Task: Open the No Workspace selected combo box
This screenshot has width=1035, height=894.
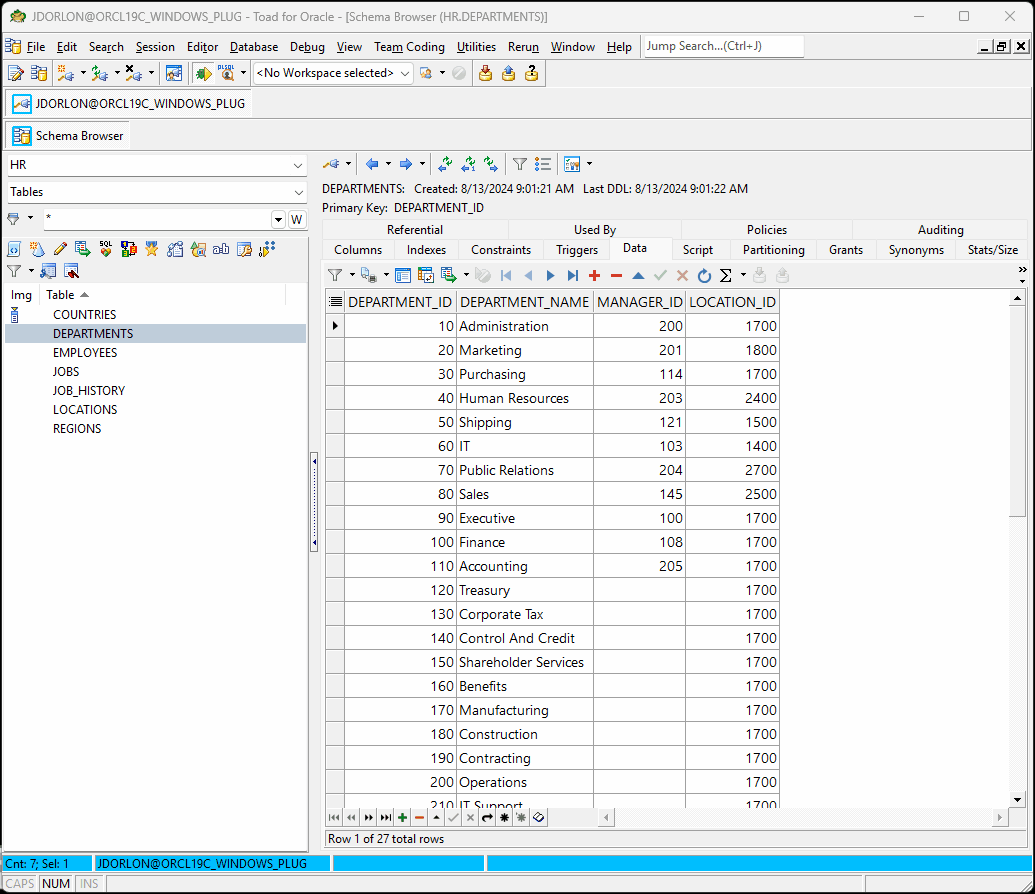Action: 333,73
